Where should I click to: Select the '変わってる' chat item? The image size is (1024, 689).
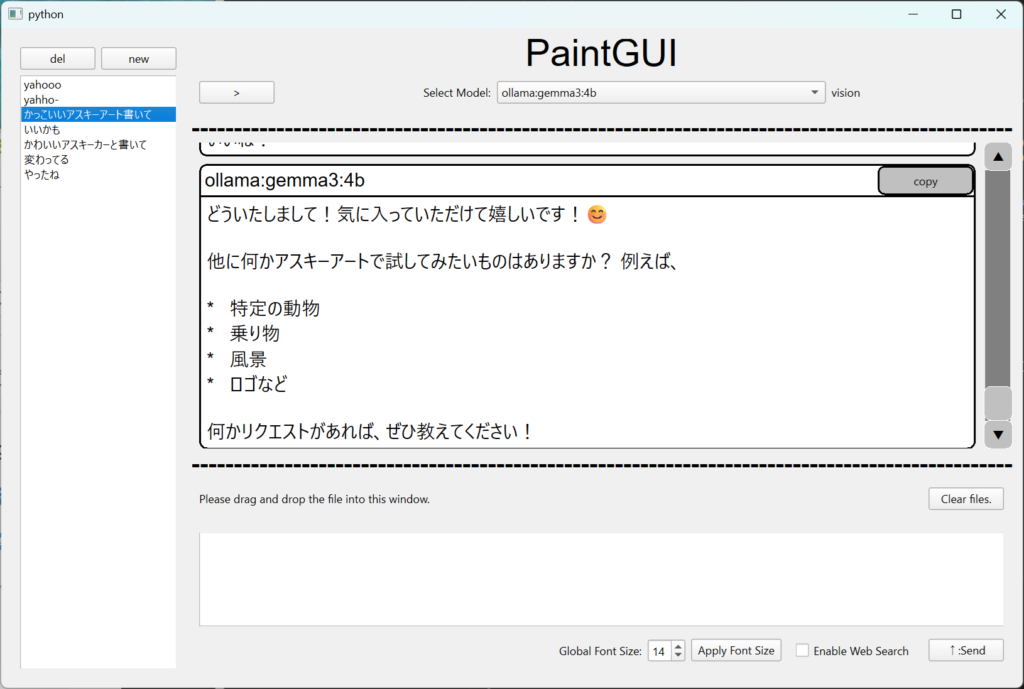(x=46, y=160)
